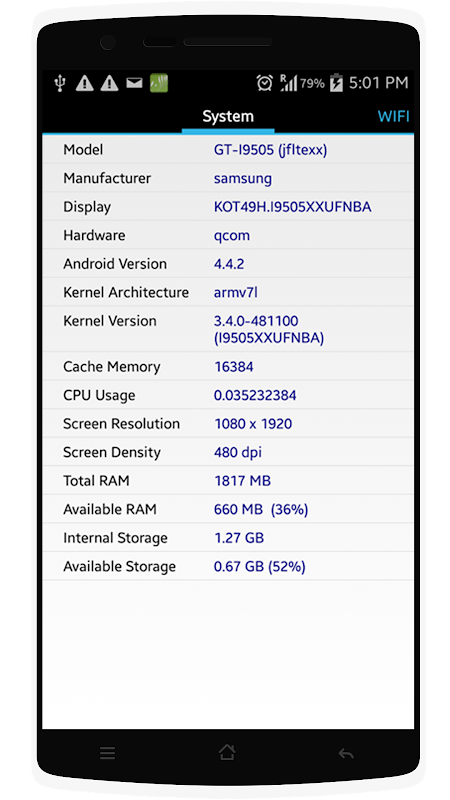
Task: Tap the Model row value GT-I9505
Action: (270, 150)
